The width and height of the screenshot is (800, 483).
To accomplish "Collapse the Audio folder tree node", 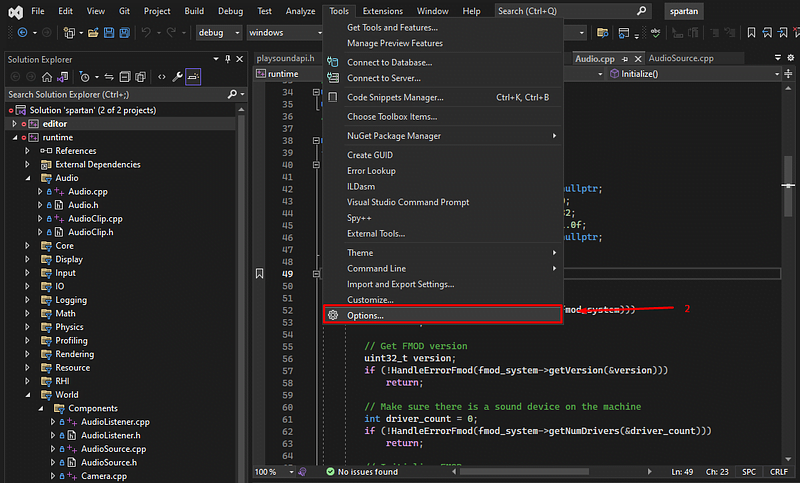I will point(28,178).
